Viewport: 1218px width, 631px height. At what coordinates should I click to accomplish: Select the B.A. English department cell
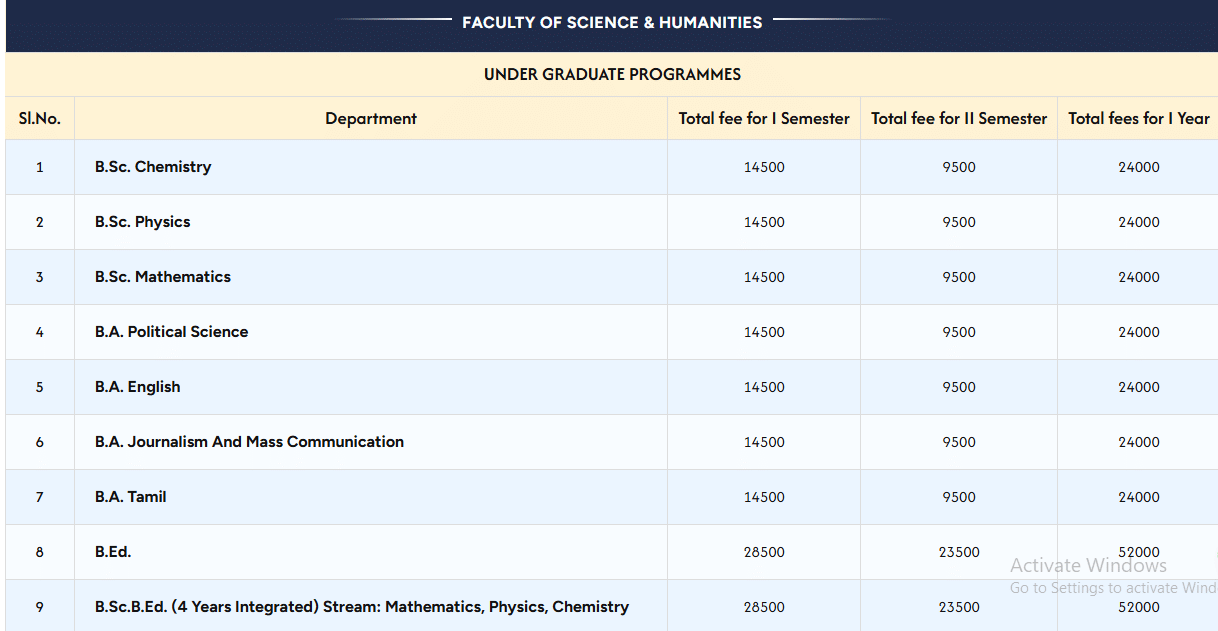point(138,387)
